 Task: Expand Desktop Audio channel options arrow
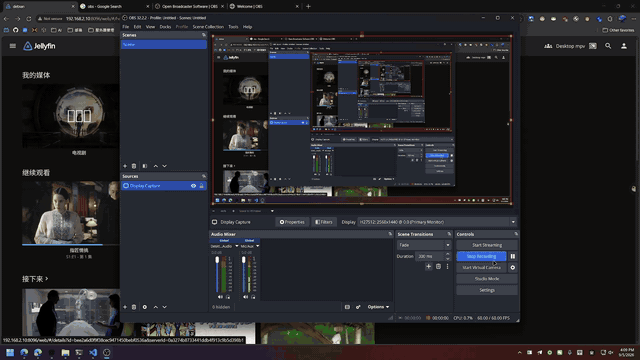237,246
